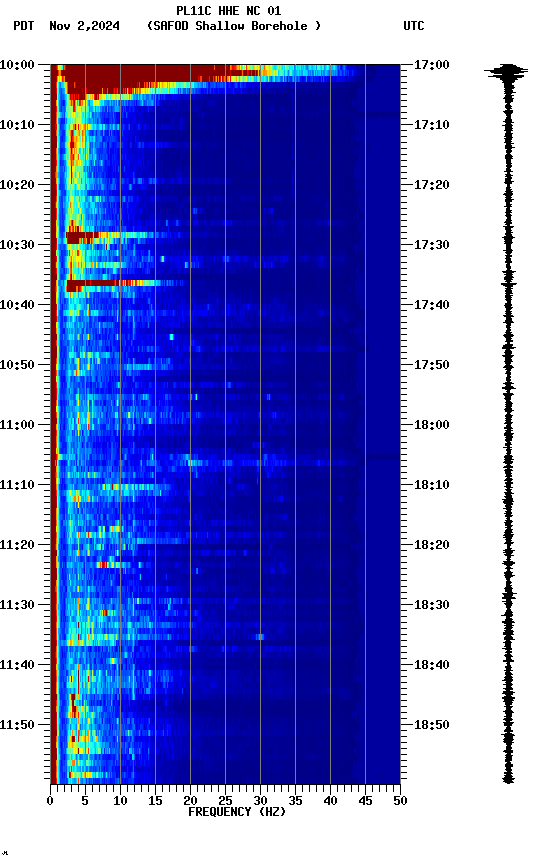Click the '20' frequency axis tick label
Viewport: 552px width, 864px height.
(190, 802)
